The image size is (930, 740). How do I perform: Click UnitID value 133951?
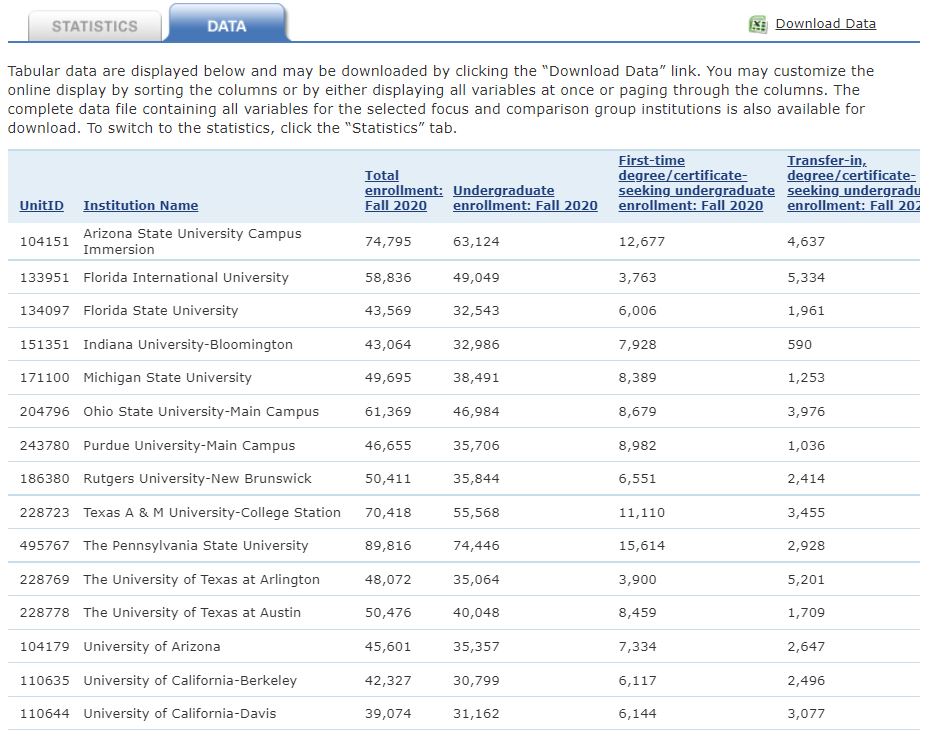tap(44, 278)
